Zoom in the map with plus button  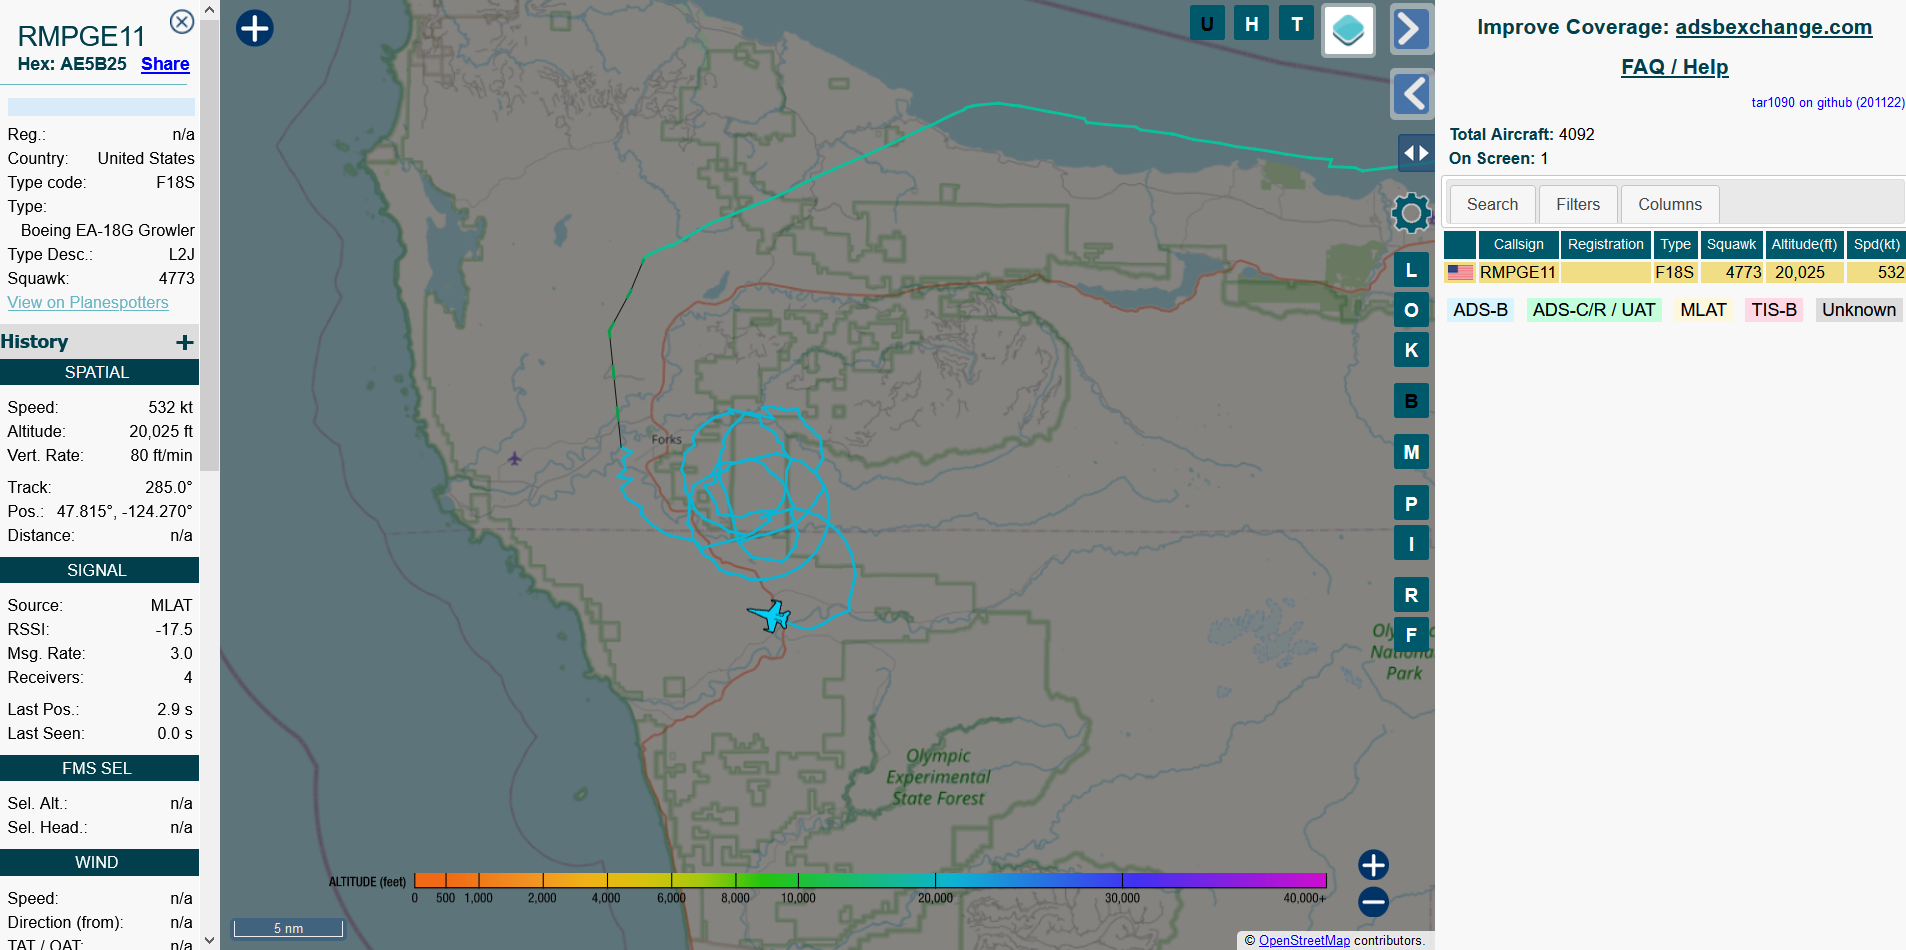(1373, 865)
